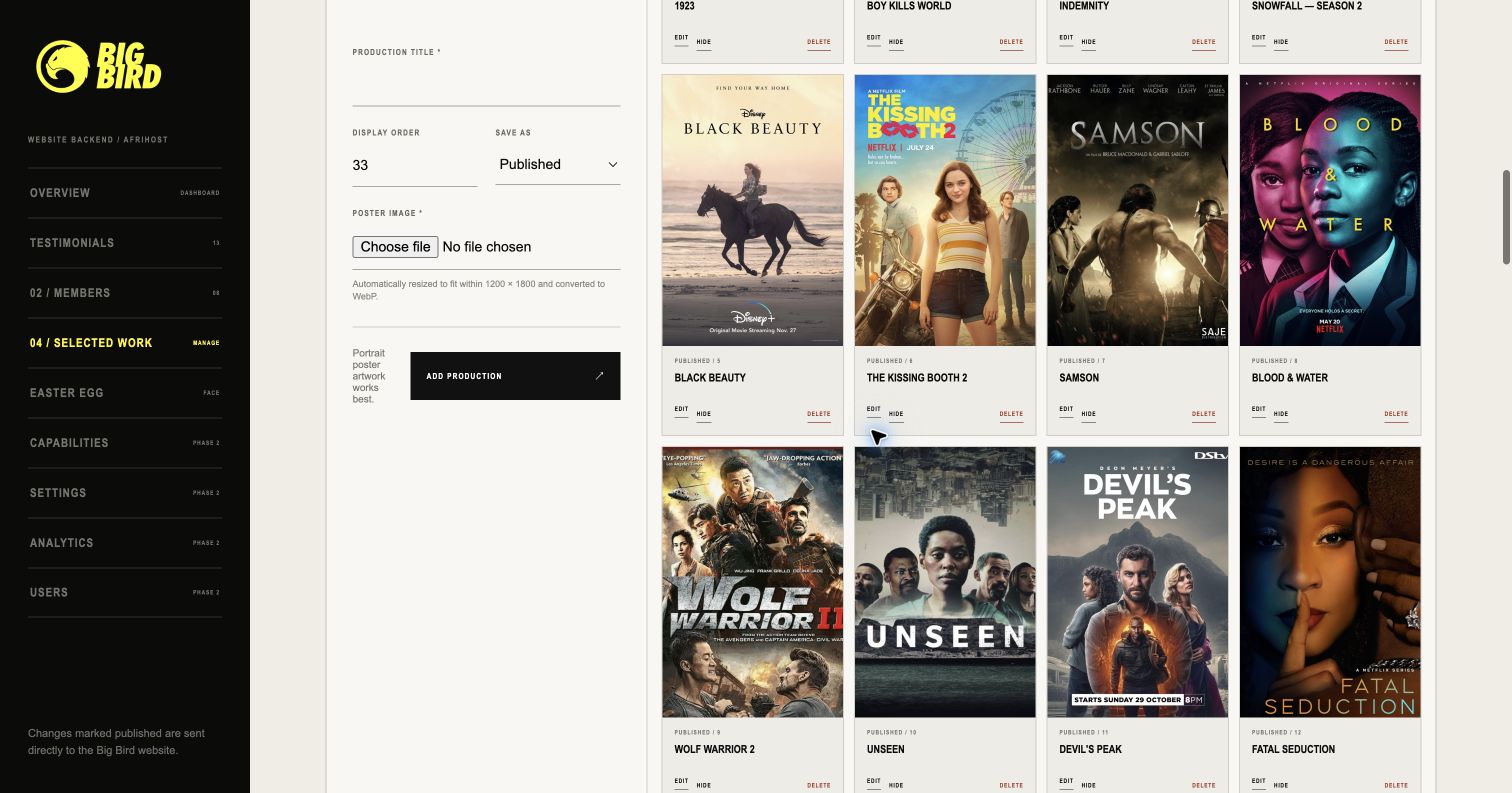Click the 'PUBLISHED / 7' label

(x=1082, y=361)
